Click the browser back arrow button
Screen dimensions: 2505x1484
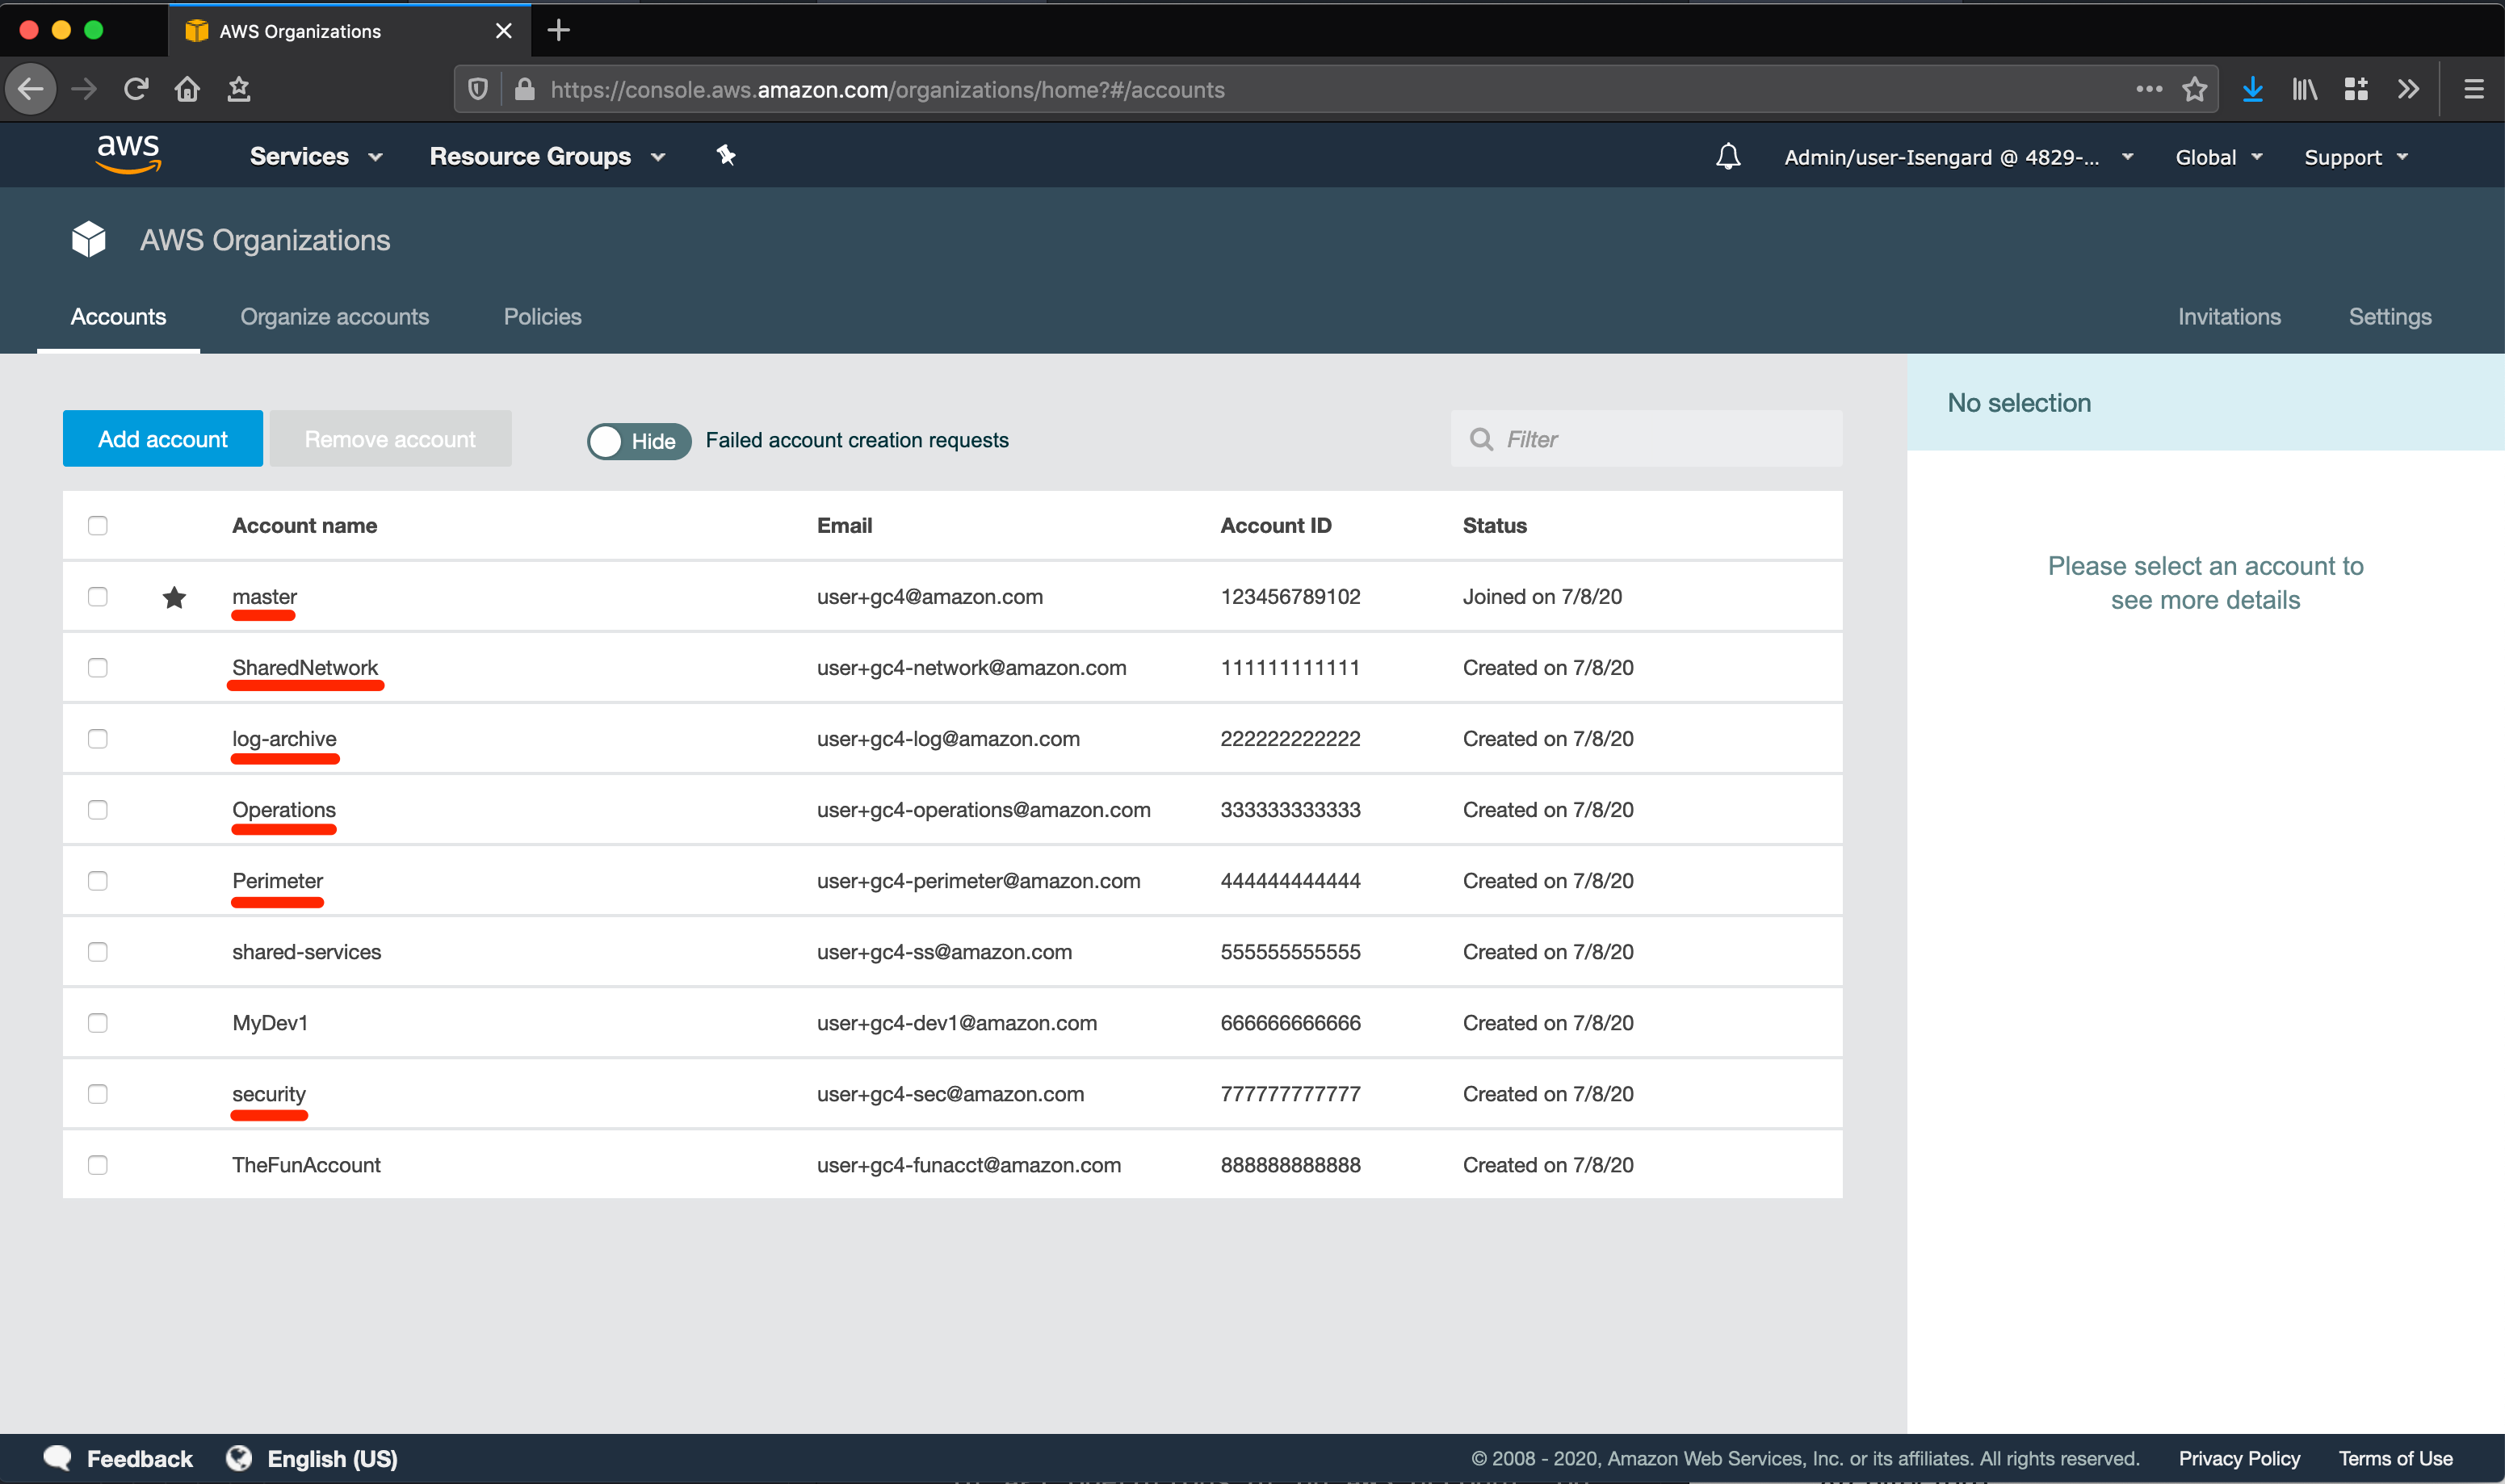coord(31,89)
